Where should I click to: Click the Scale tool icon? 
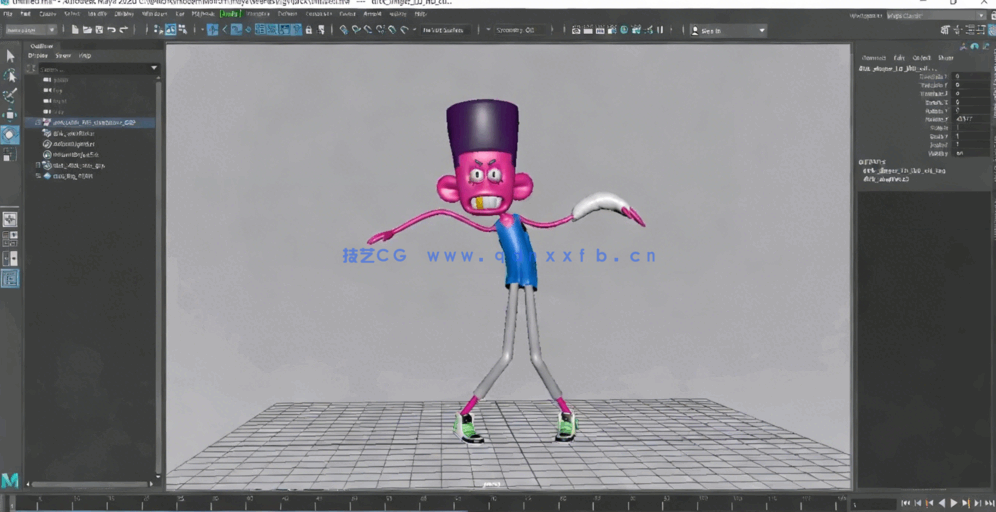(10, 154)
